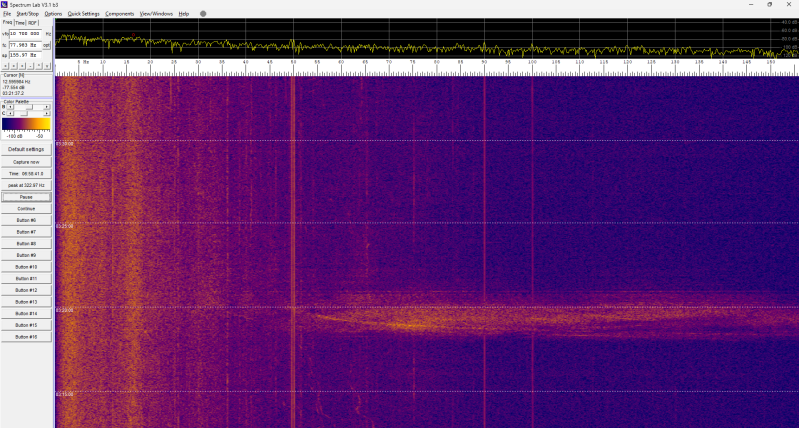The image size is (799, 428).
Task: Click the red marker on spectrum graph
Action: pos(134,35)
